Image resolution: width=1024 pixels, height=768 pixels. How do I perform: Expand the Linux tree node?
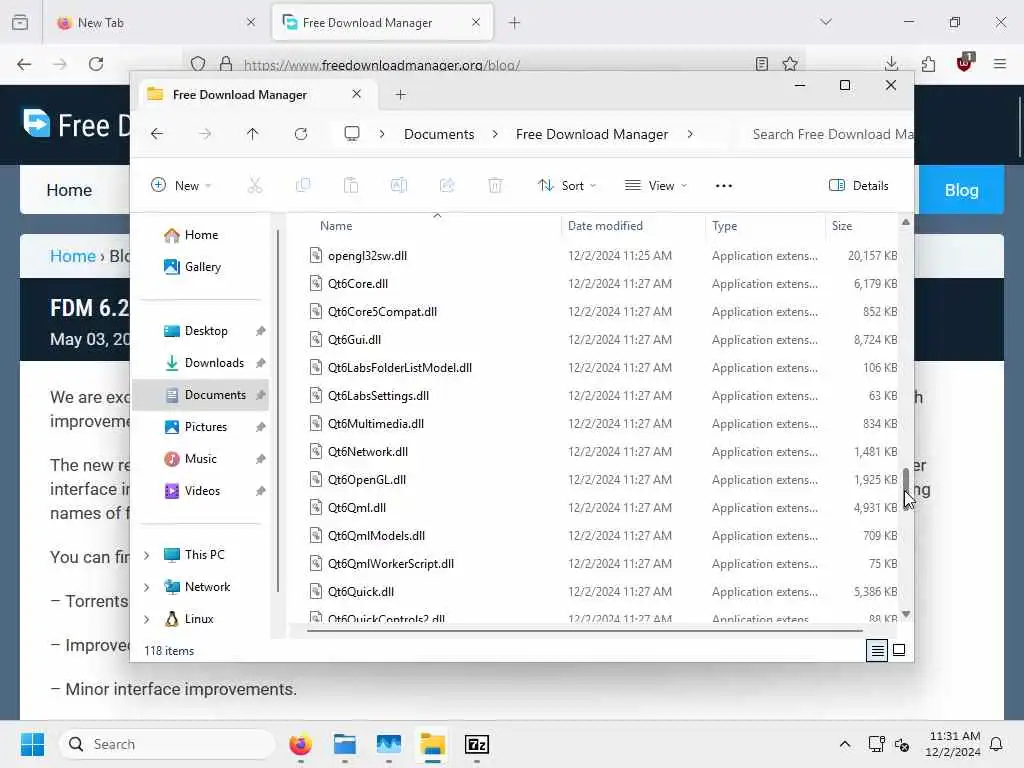point(147,619)
